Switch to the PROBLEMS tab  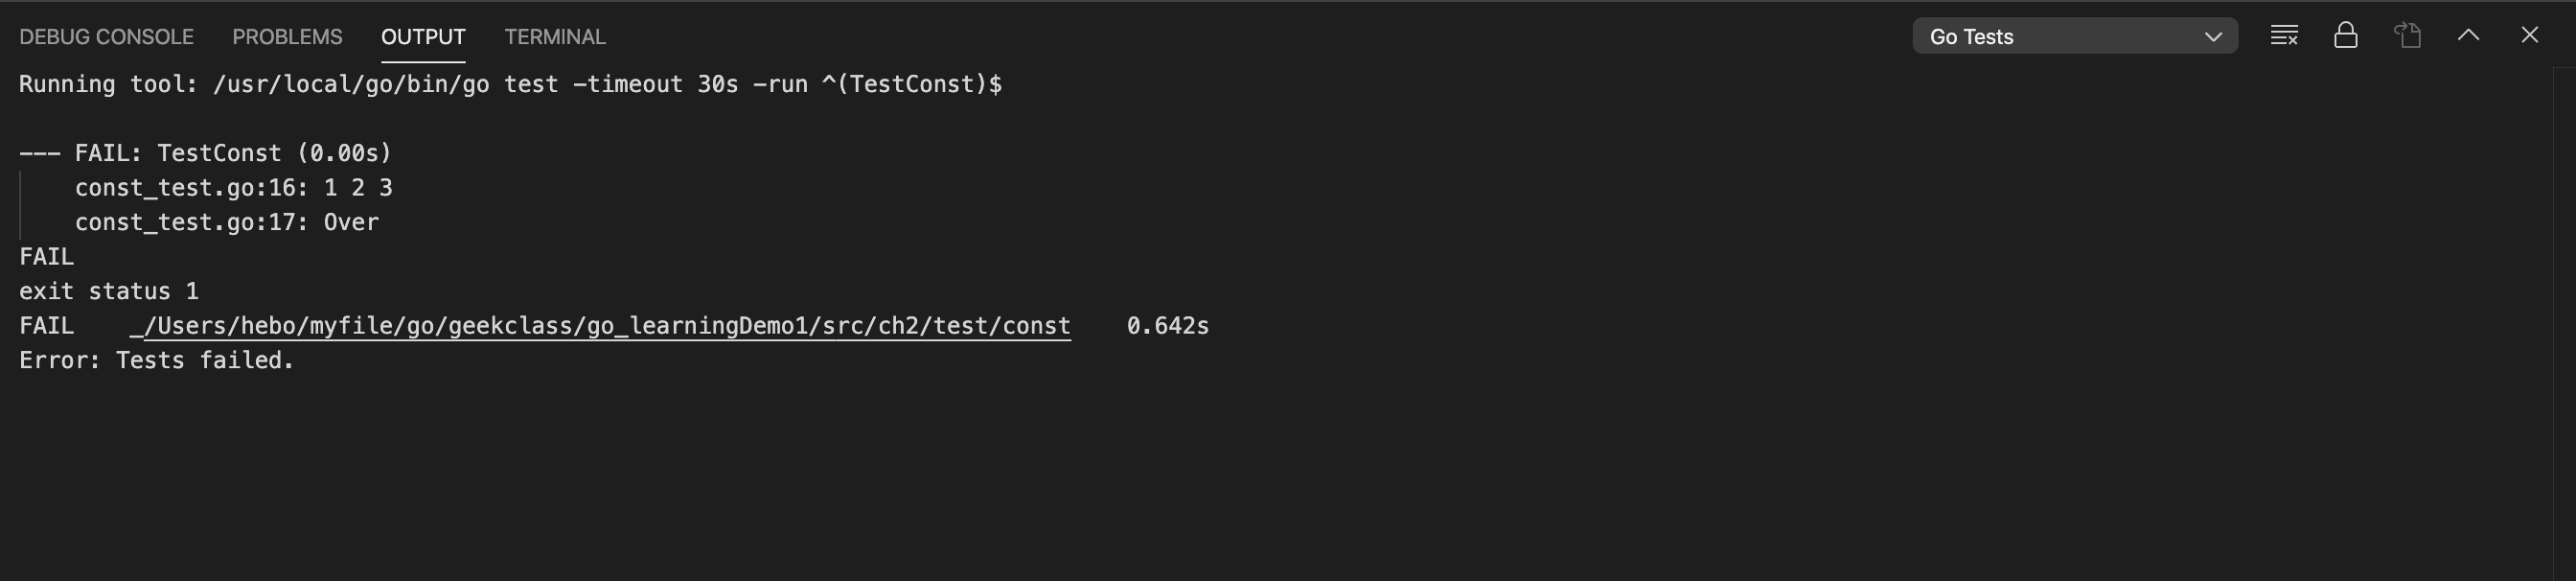[x=287, y=37]
